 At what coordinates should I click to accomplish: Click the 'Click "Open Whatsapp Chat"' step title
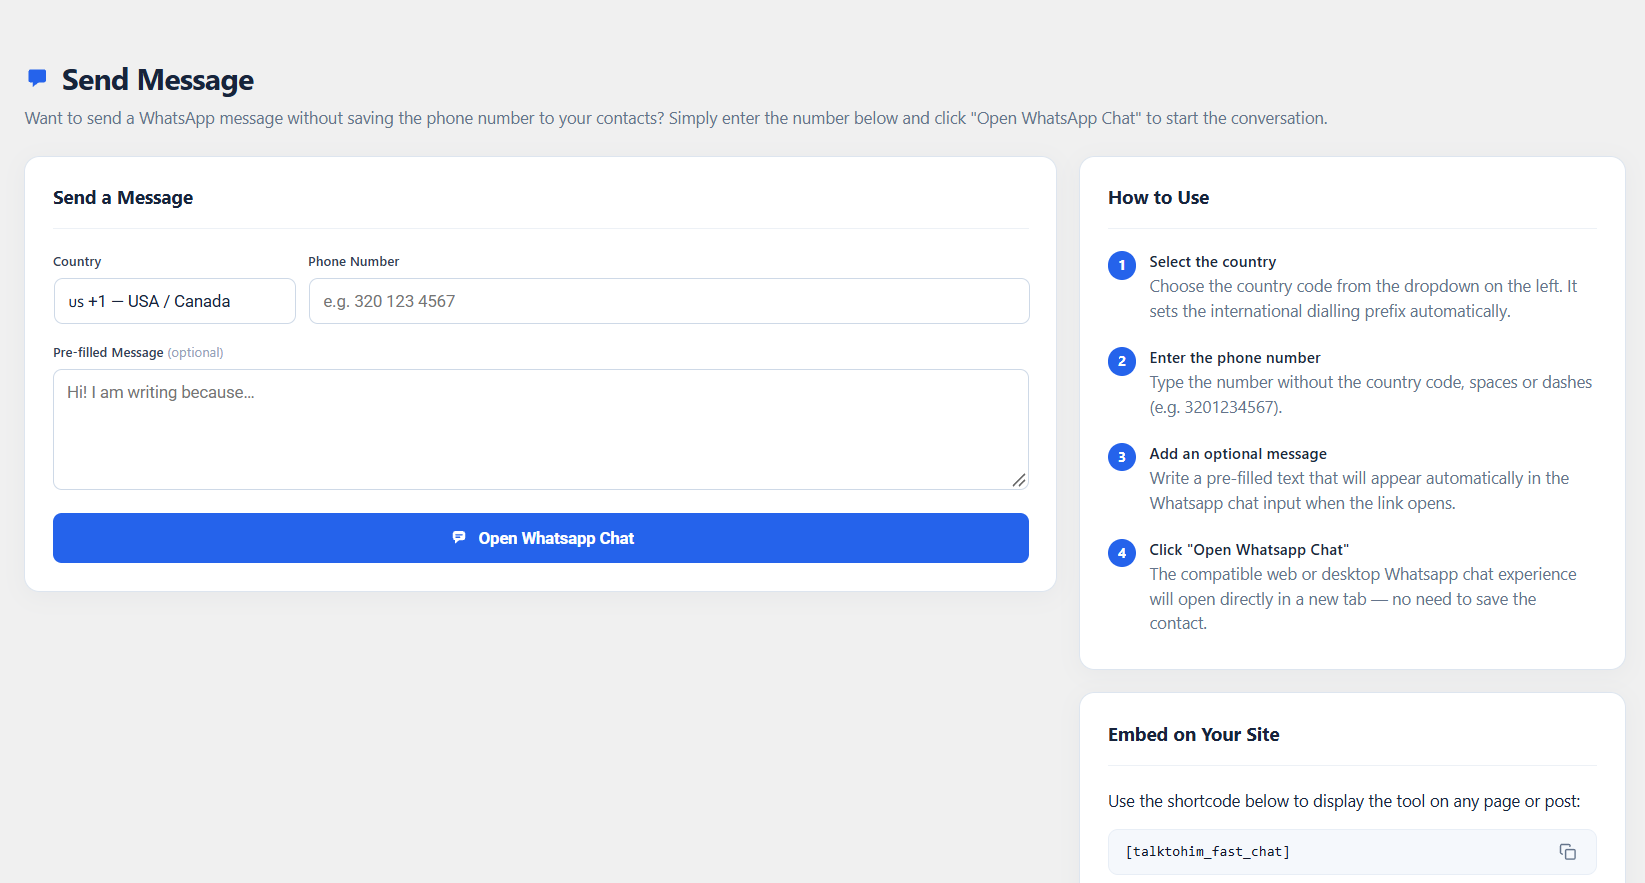pos(1249,550)
